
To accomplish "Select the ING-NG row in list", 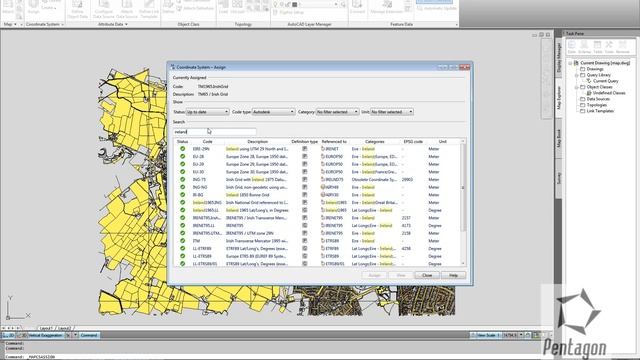I will [318, 187].
